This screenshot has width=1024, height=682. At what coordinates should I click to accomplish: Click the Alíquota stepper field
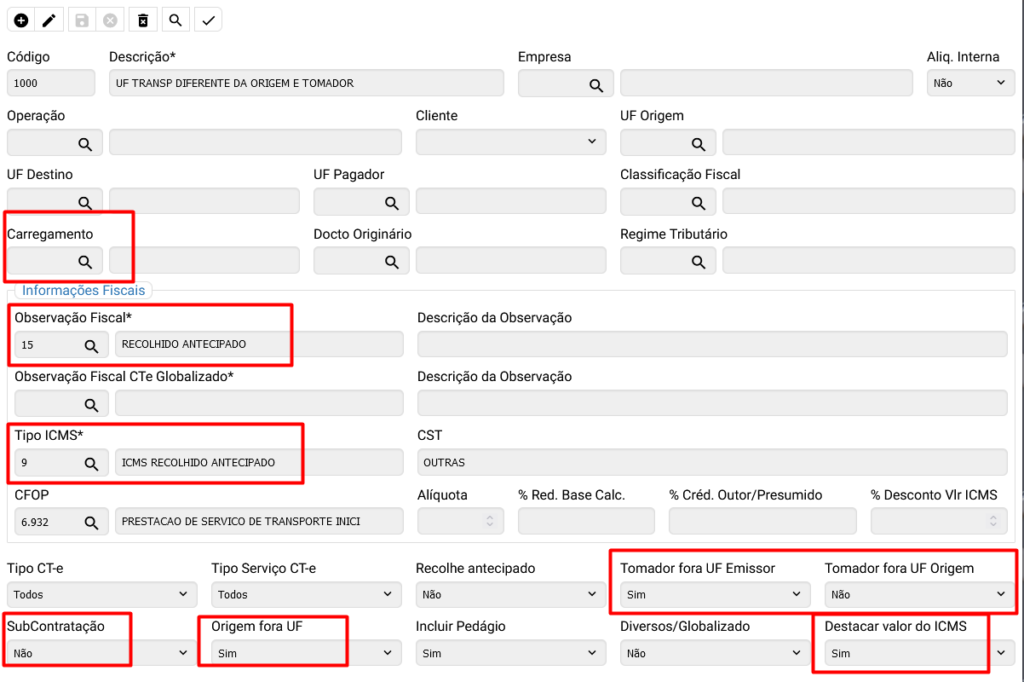pos(456,521)
